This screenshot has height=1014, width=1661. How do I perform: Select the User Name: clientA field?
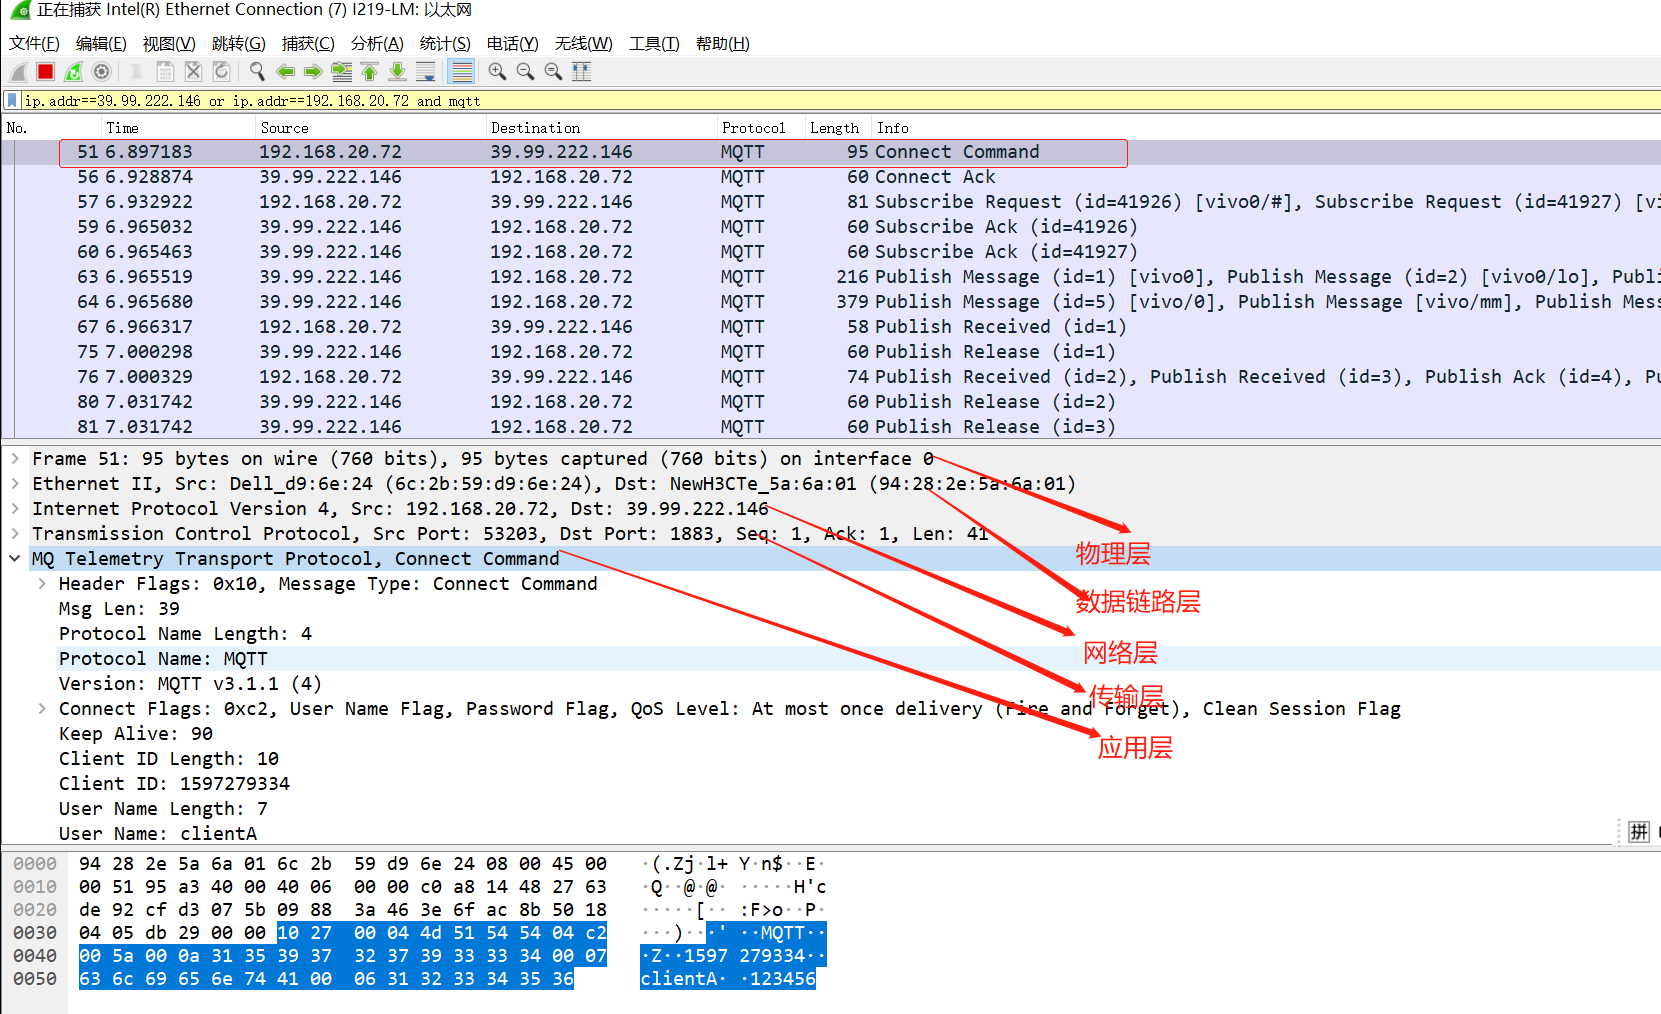tap(157, 833)
